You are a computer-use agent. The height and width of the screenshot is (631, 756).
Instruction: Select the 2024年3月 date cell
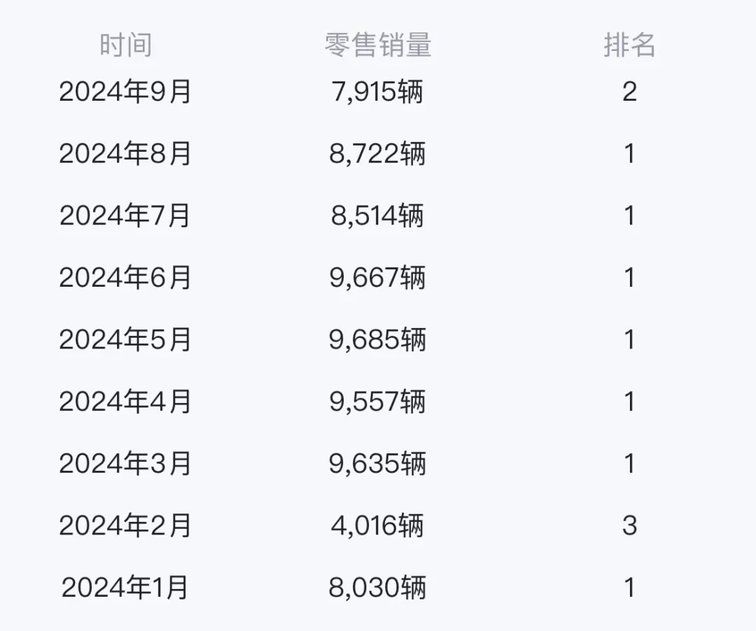(x=125, y=464)
